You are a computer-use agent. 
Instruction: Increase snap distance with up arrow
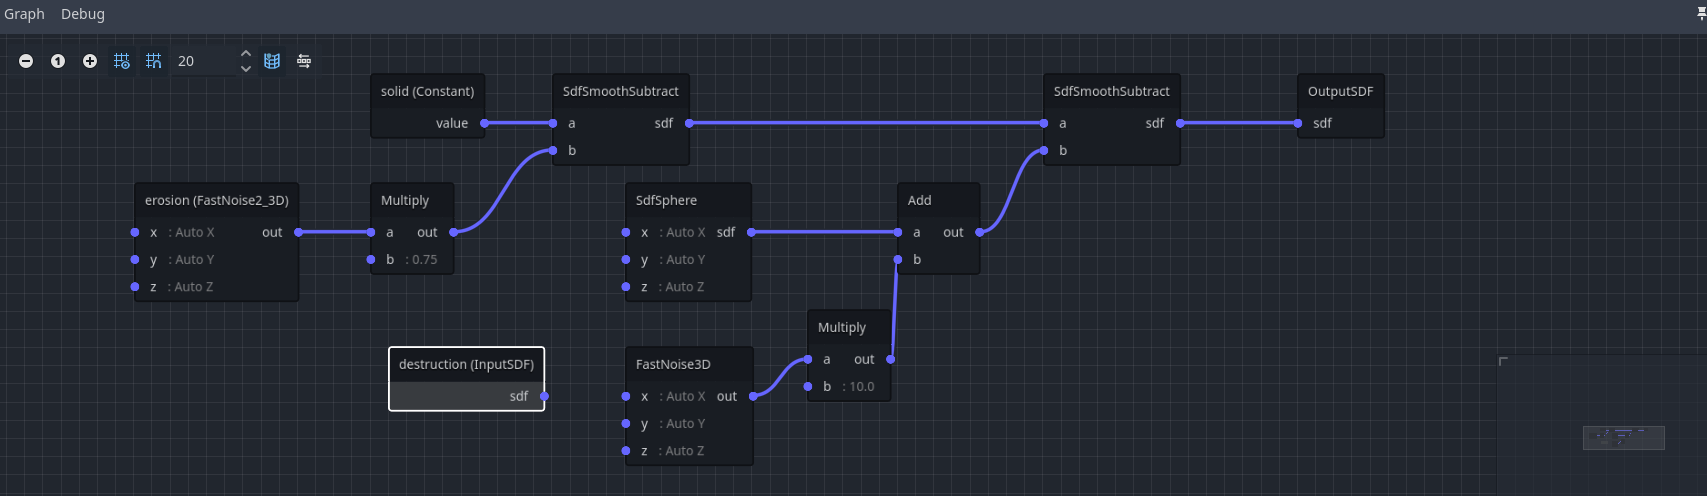(x=246, y=54)
